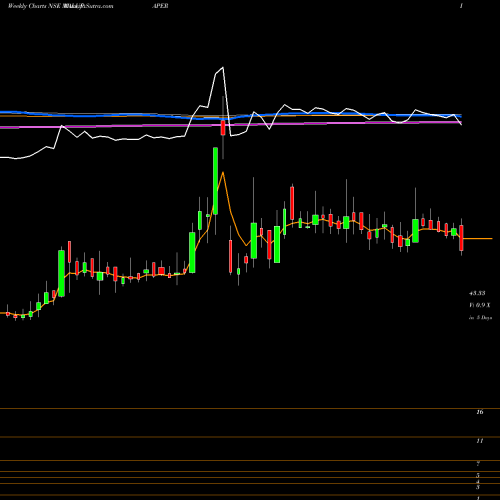The height and width of the screenshot is (500, 500).
Task: Click the axis label '11'
Action: point(480,441)
